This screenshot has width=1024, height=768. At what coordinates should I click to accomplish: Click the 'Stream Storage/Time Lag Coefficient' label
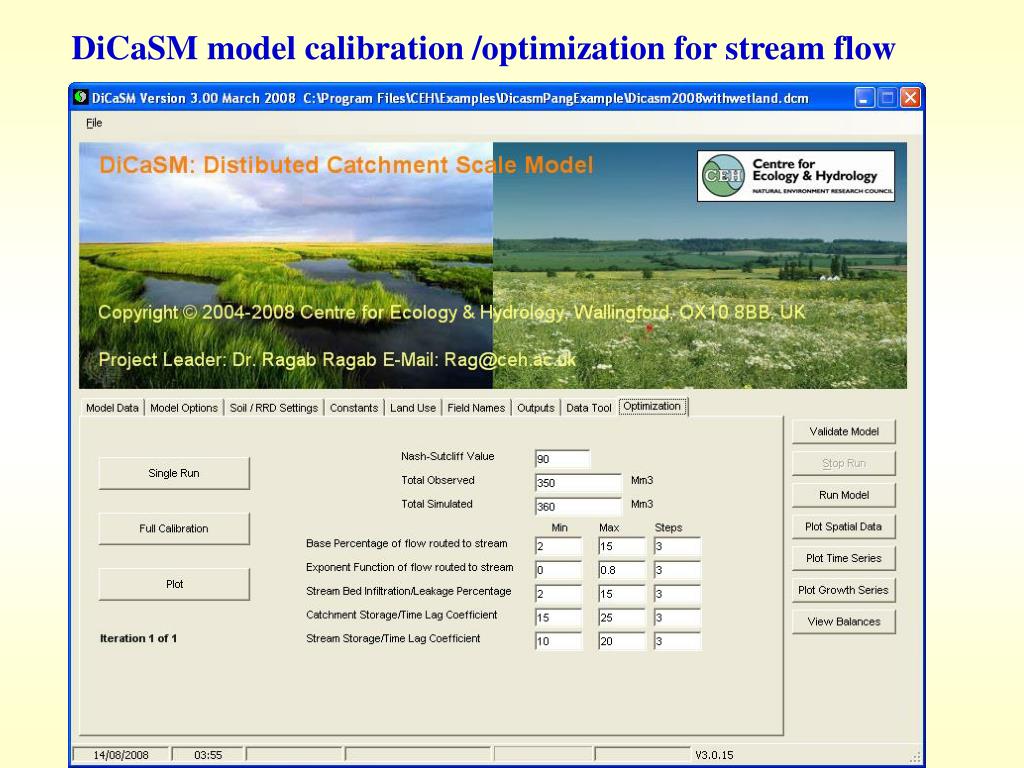(392, 639)
